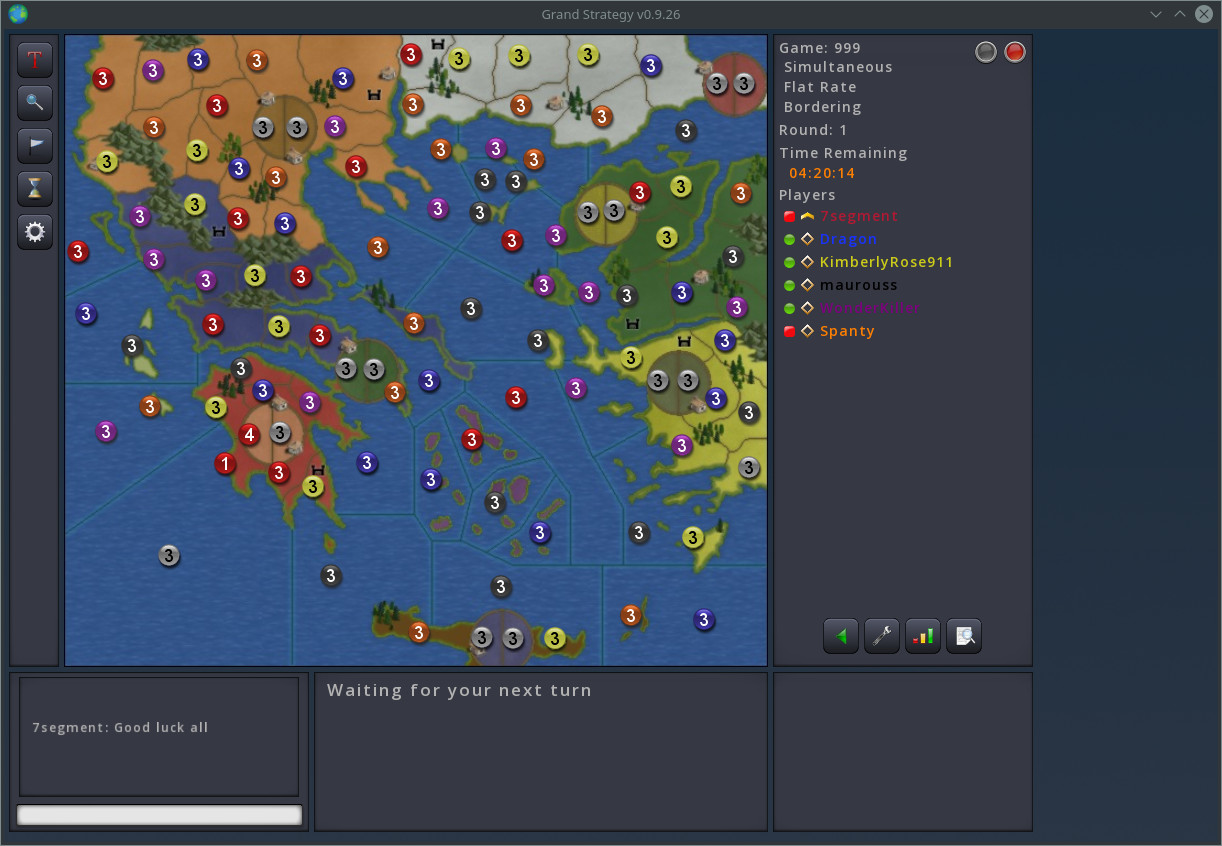Open the game log viewer with the magnifier-document icon
The height and width of the screenshot is (846, 1222).
tap(963, 636)
